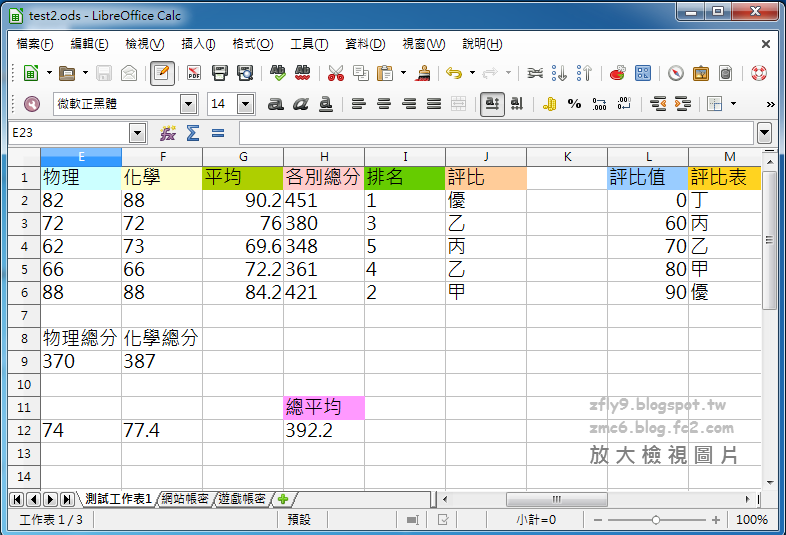Viewport: 786px width, 535px height.
Task: Toggle italic formatting
Action: [x=301, y=104]
